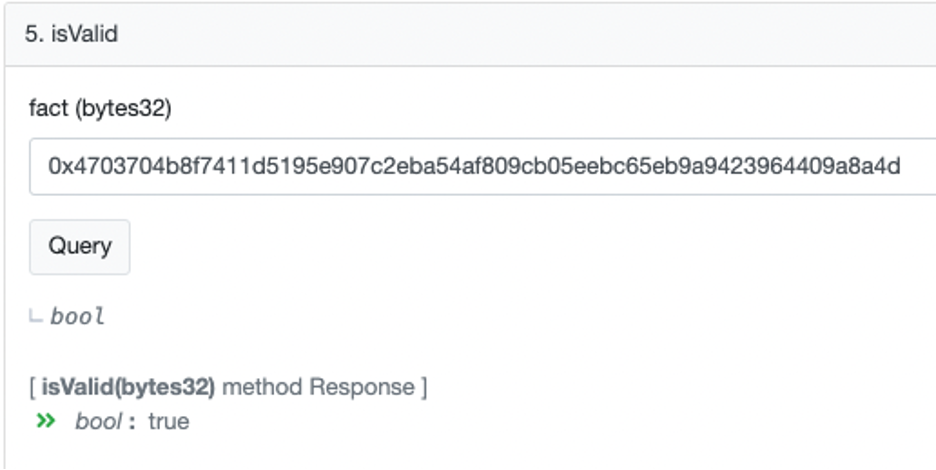Click the "fact (bytes32)" parameter label
The image size is (936, 470).
pos(100,109)
